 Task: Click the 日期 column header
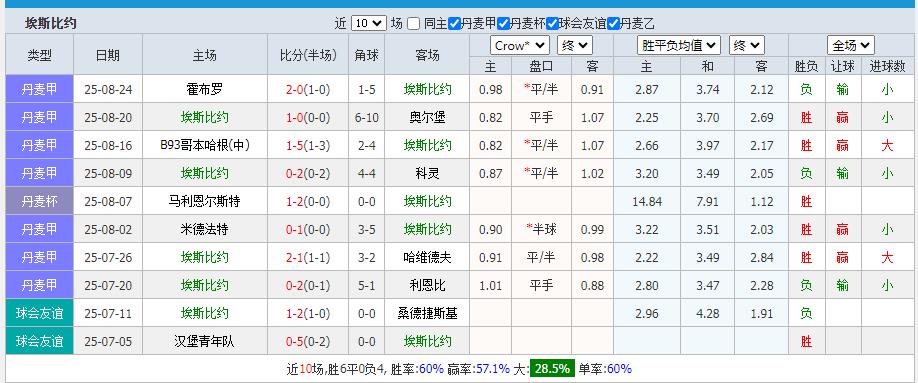click(x=108, y=55)
